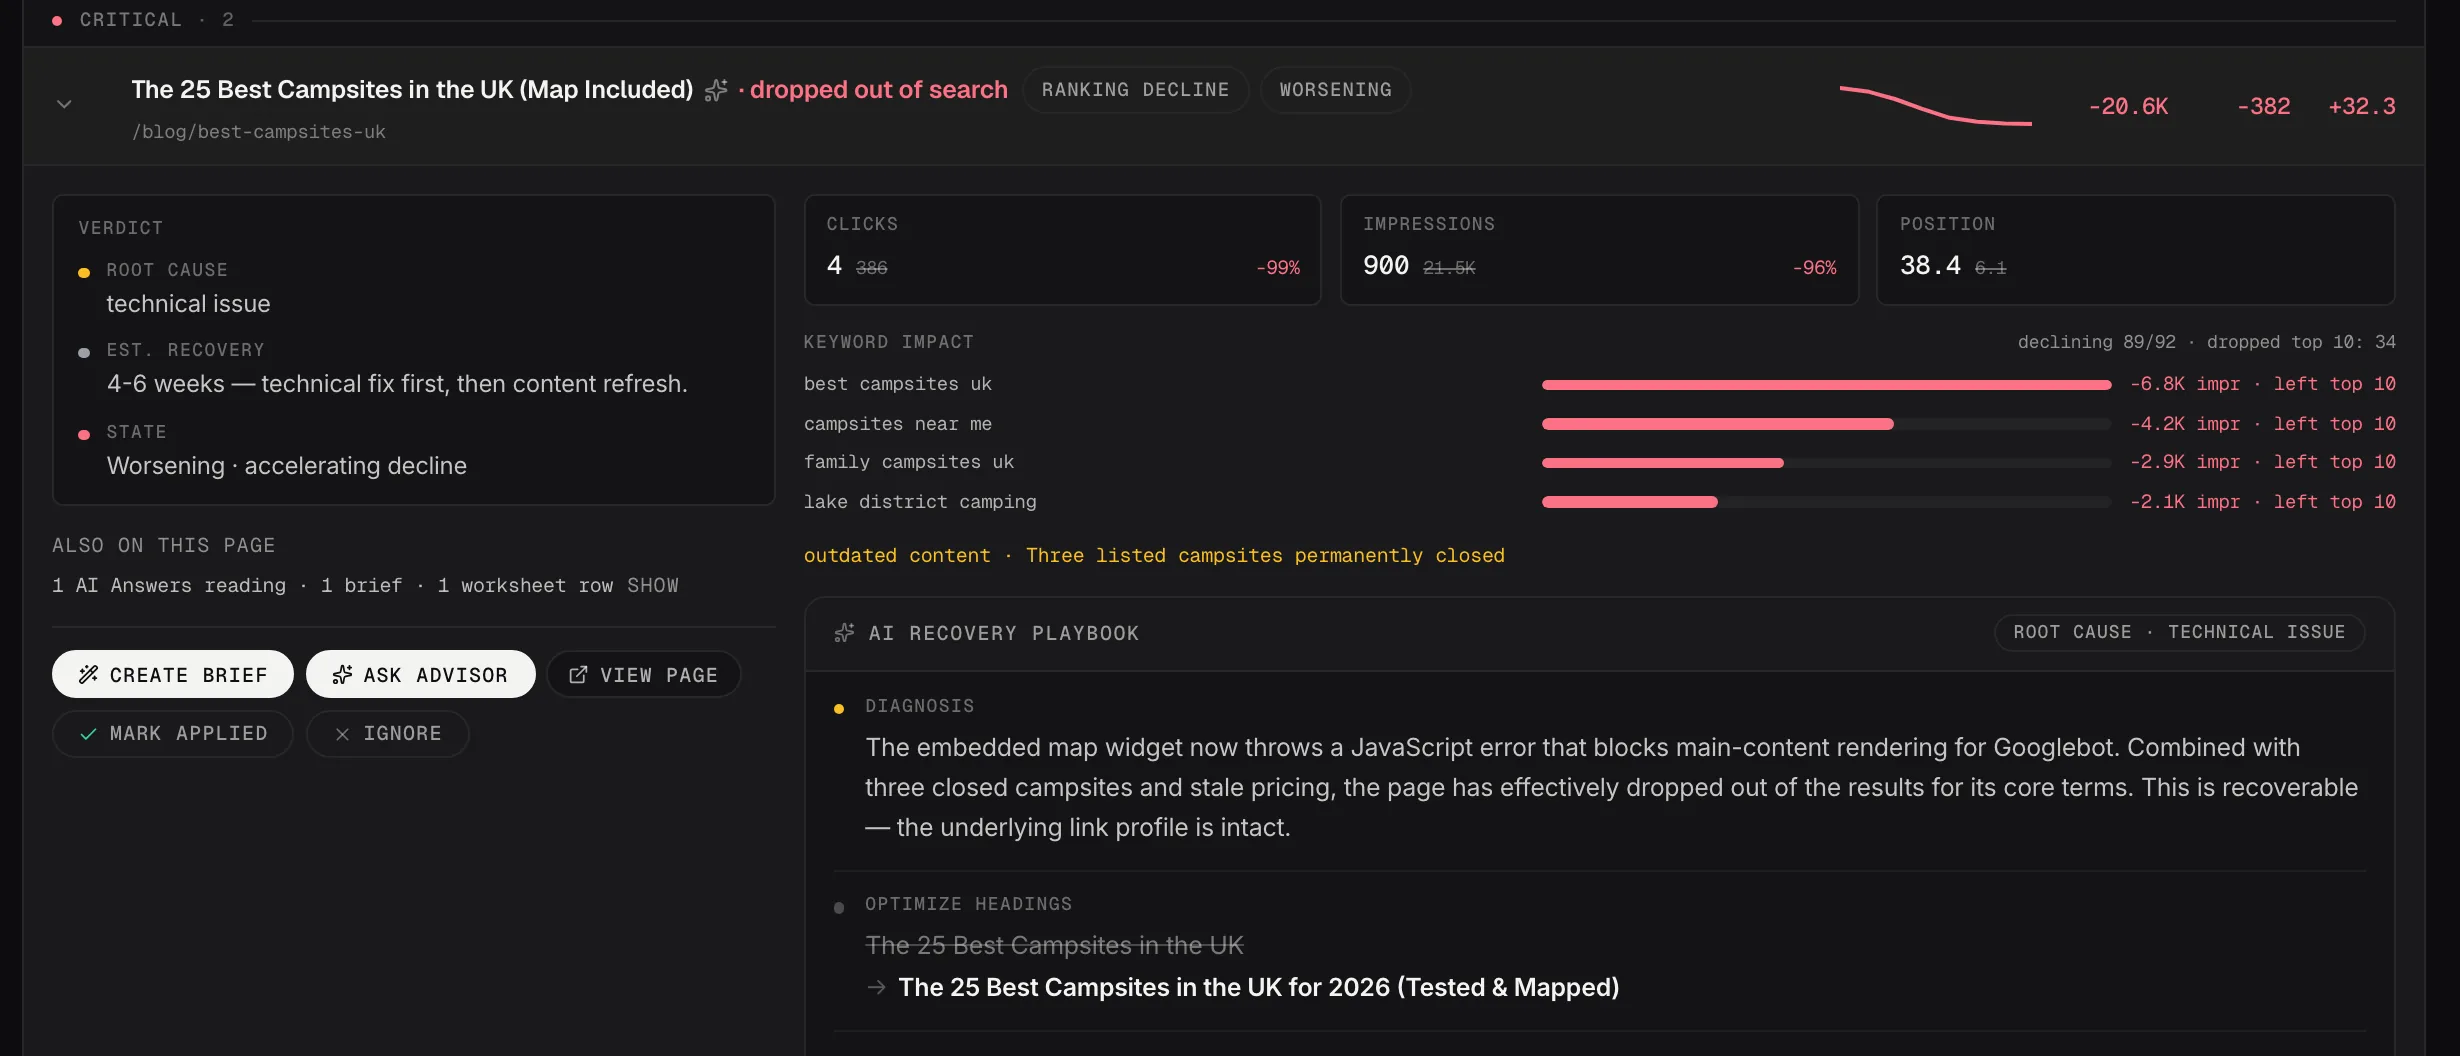Open the View Page button
This screenshot has height=1056, width=2460.
644,675
